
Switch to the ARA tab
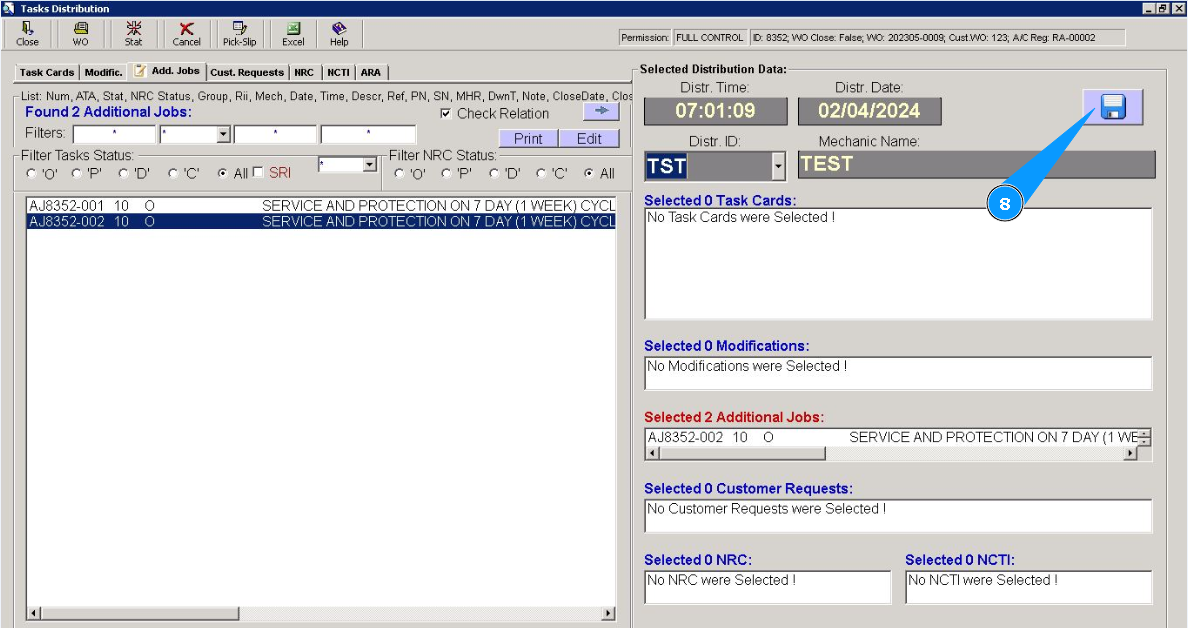click(370, 73)
